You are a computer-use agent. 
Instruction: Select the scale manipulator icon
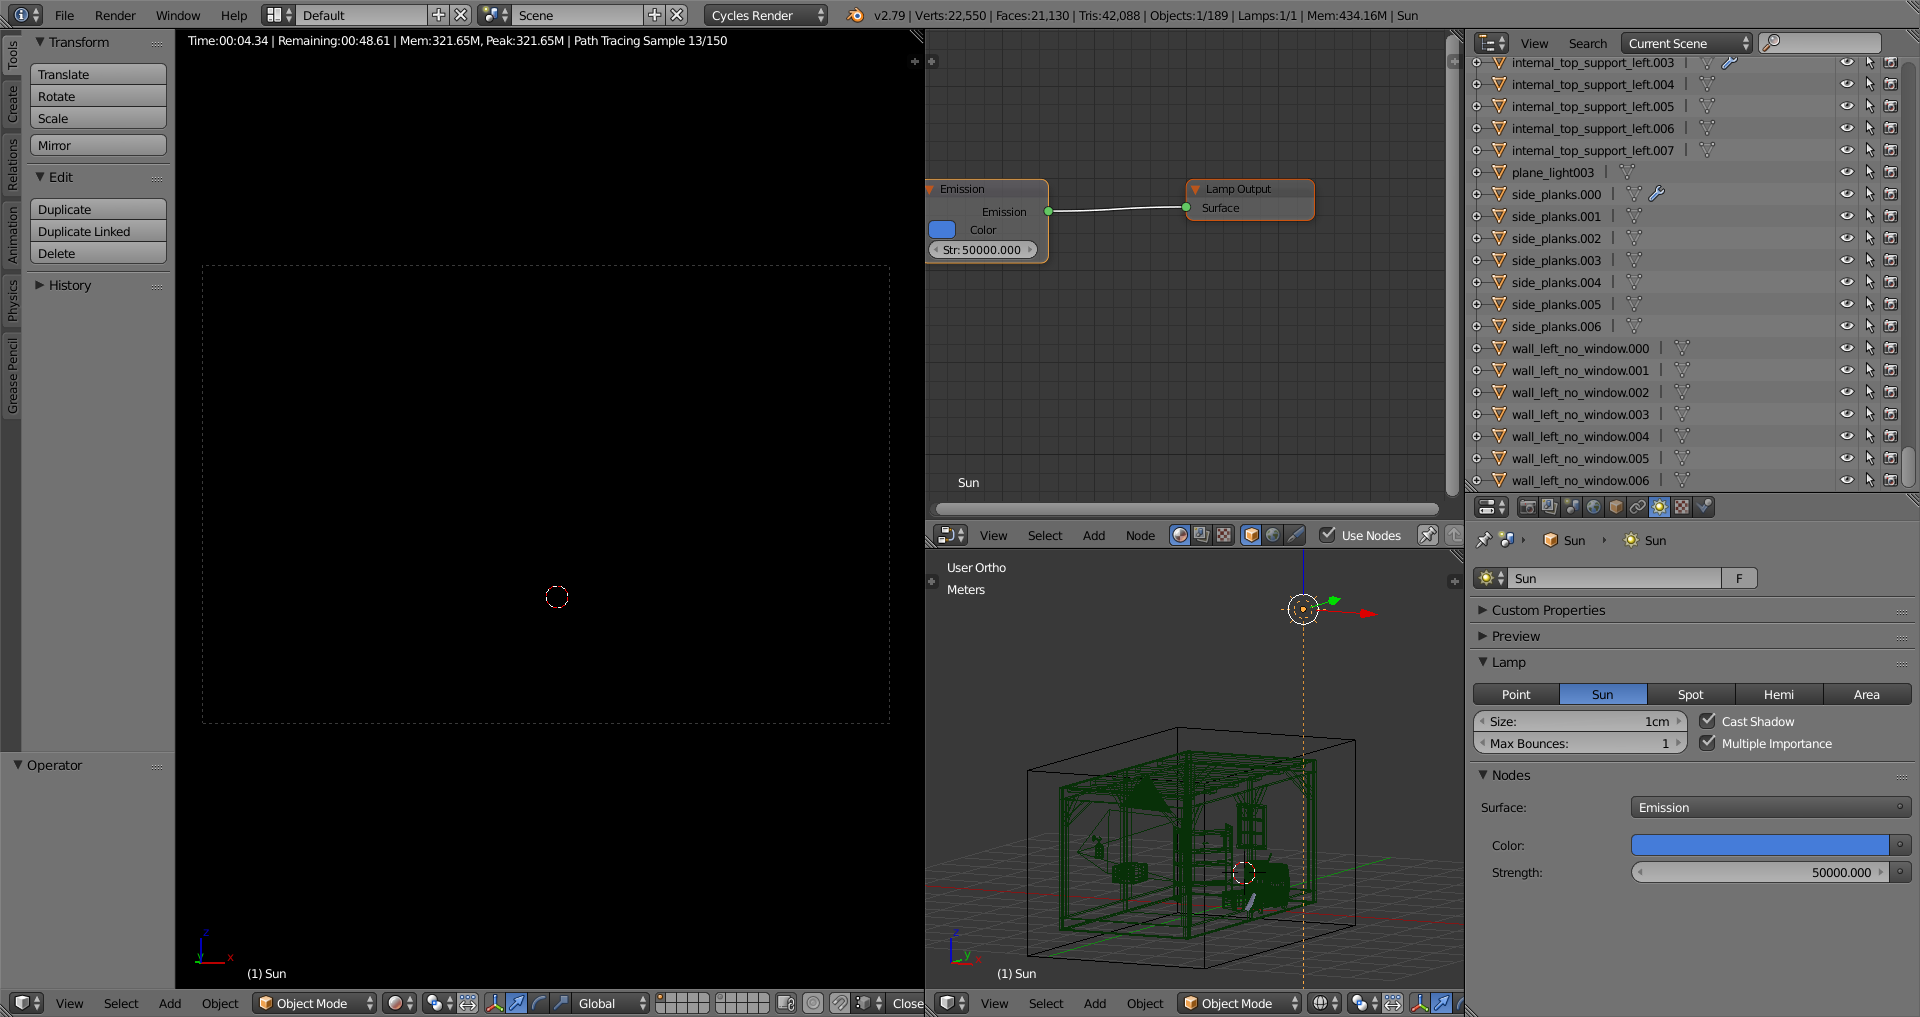pos(560,1003)
